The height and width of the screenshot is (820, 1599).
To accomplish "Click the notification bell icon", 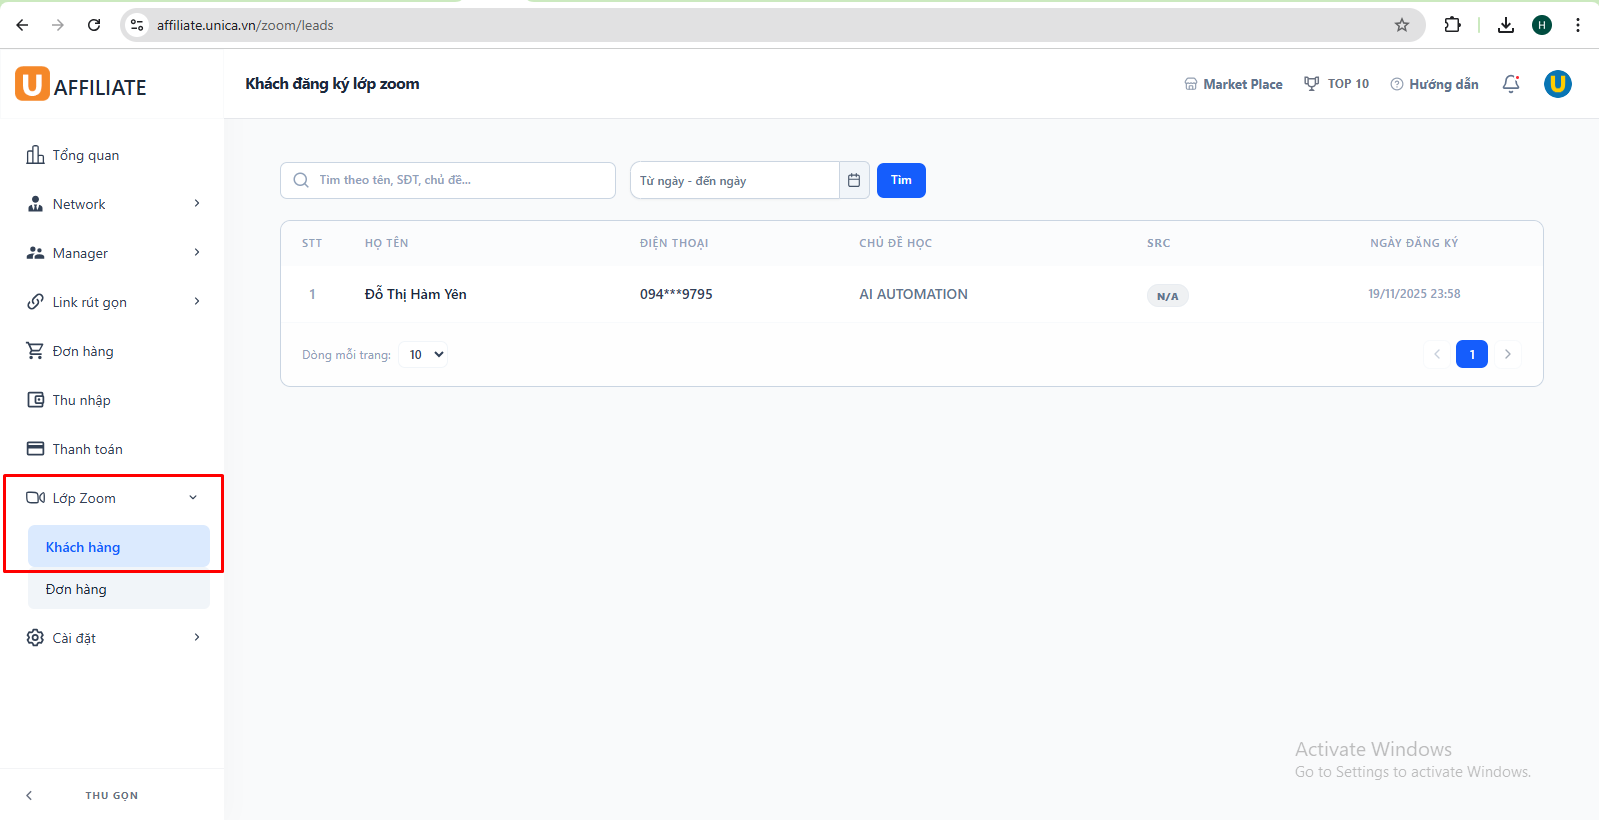I will (1511, 84).
